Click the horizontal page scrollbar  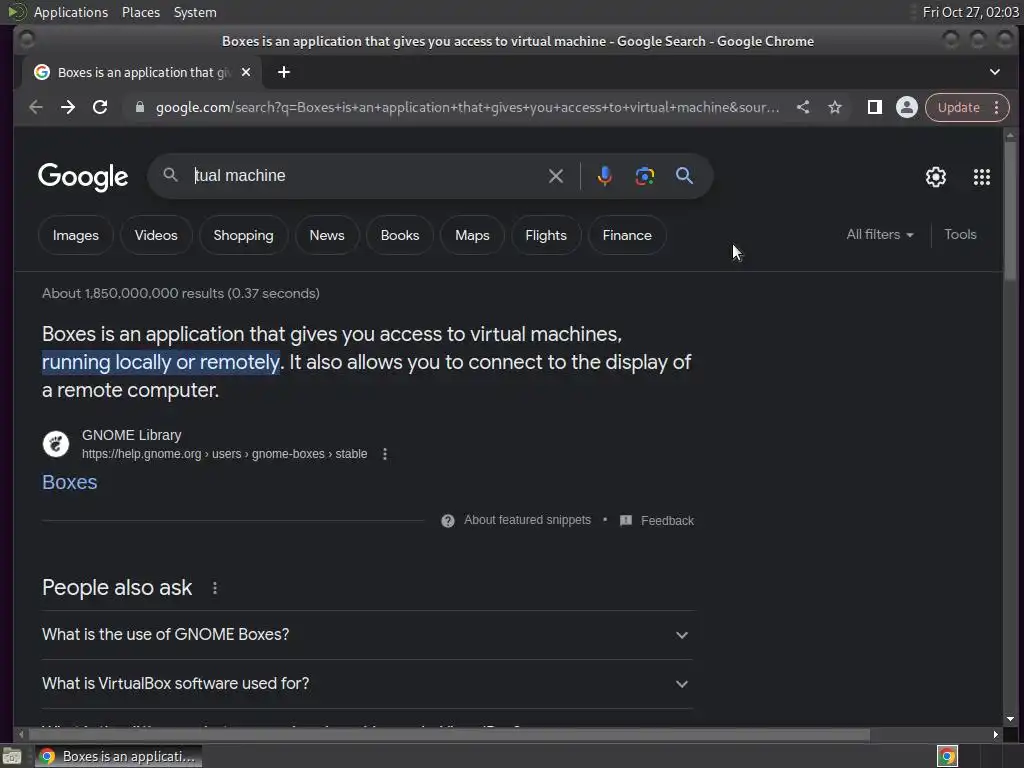(449, 735)
